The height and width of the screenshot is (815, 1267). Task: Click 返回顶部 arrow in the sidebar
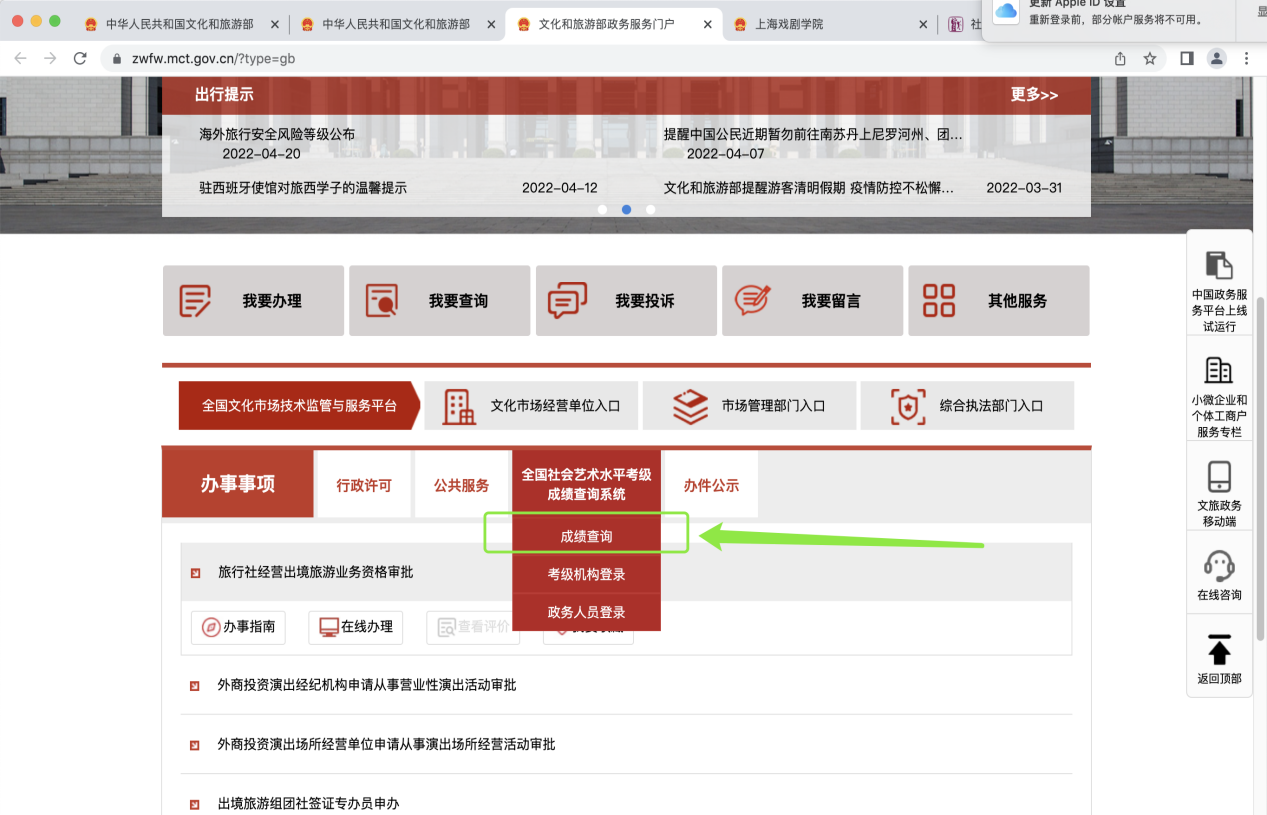click(x=1219, y=651)
